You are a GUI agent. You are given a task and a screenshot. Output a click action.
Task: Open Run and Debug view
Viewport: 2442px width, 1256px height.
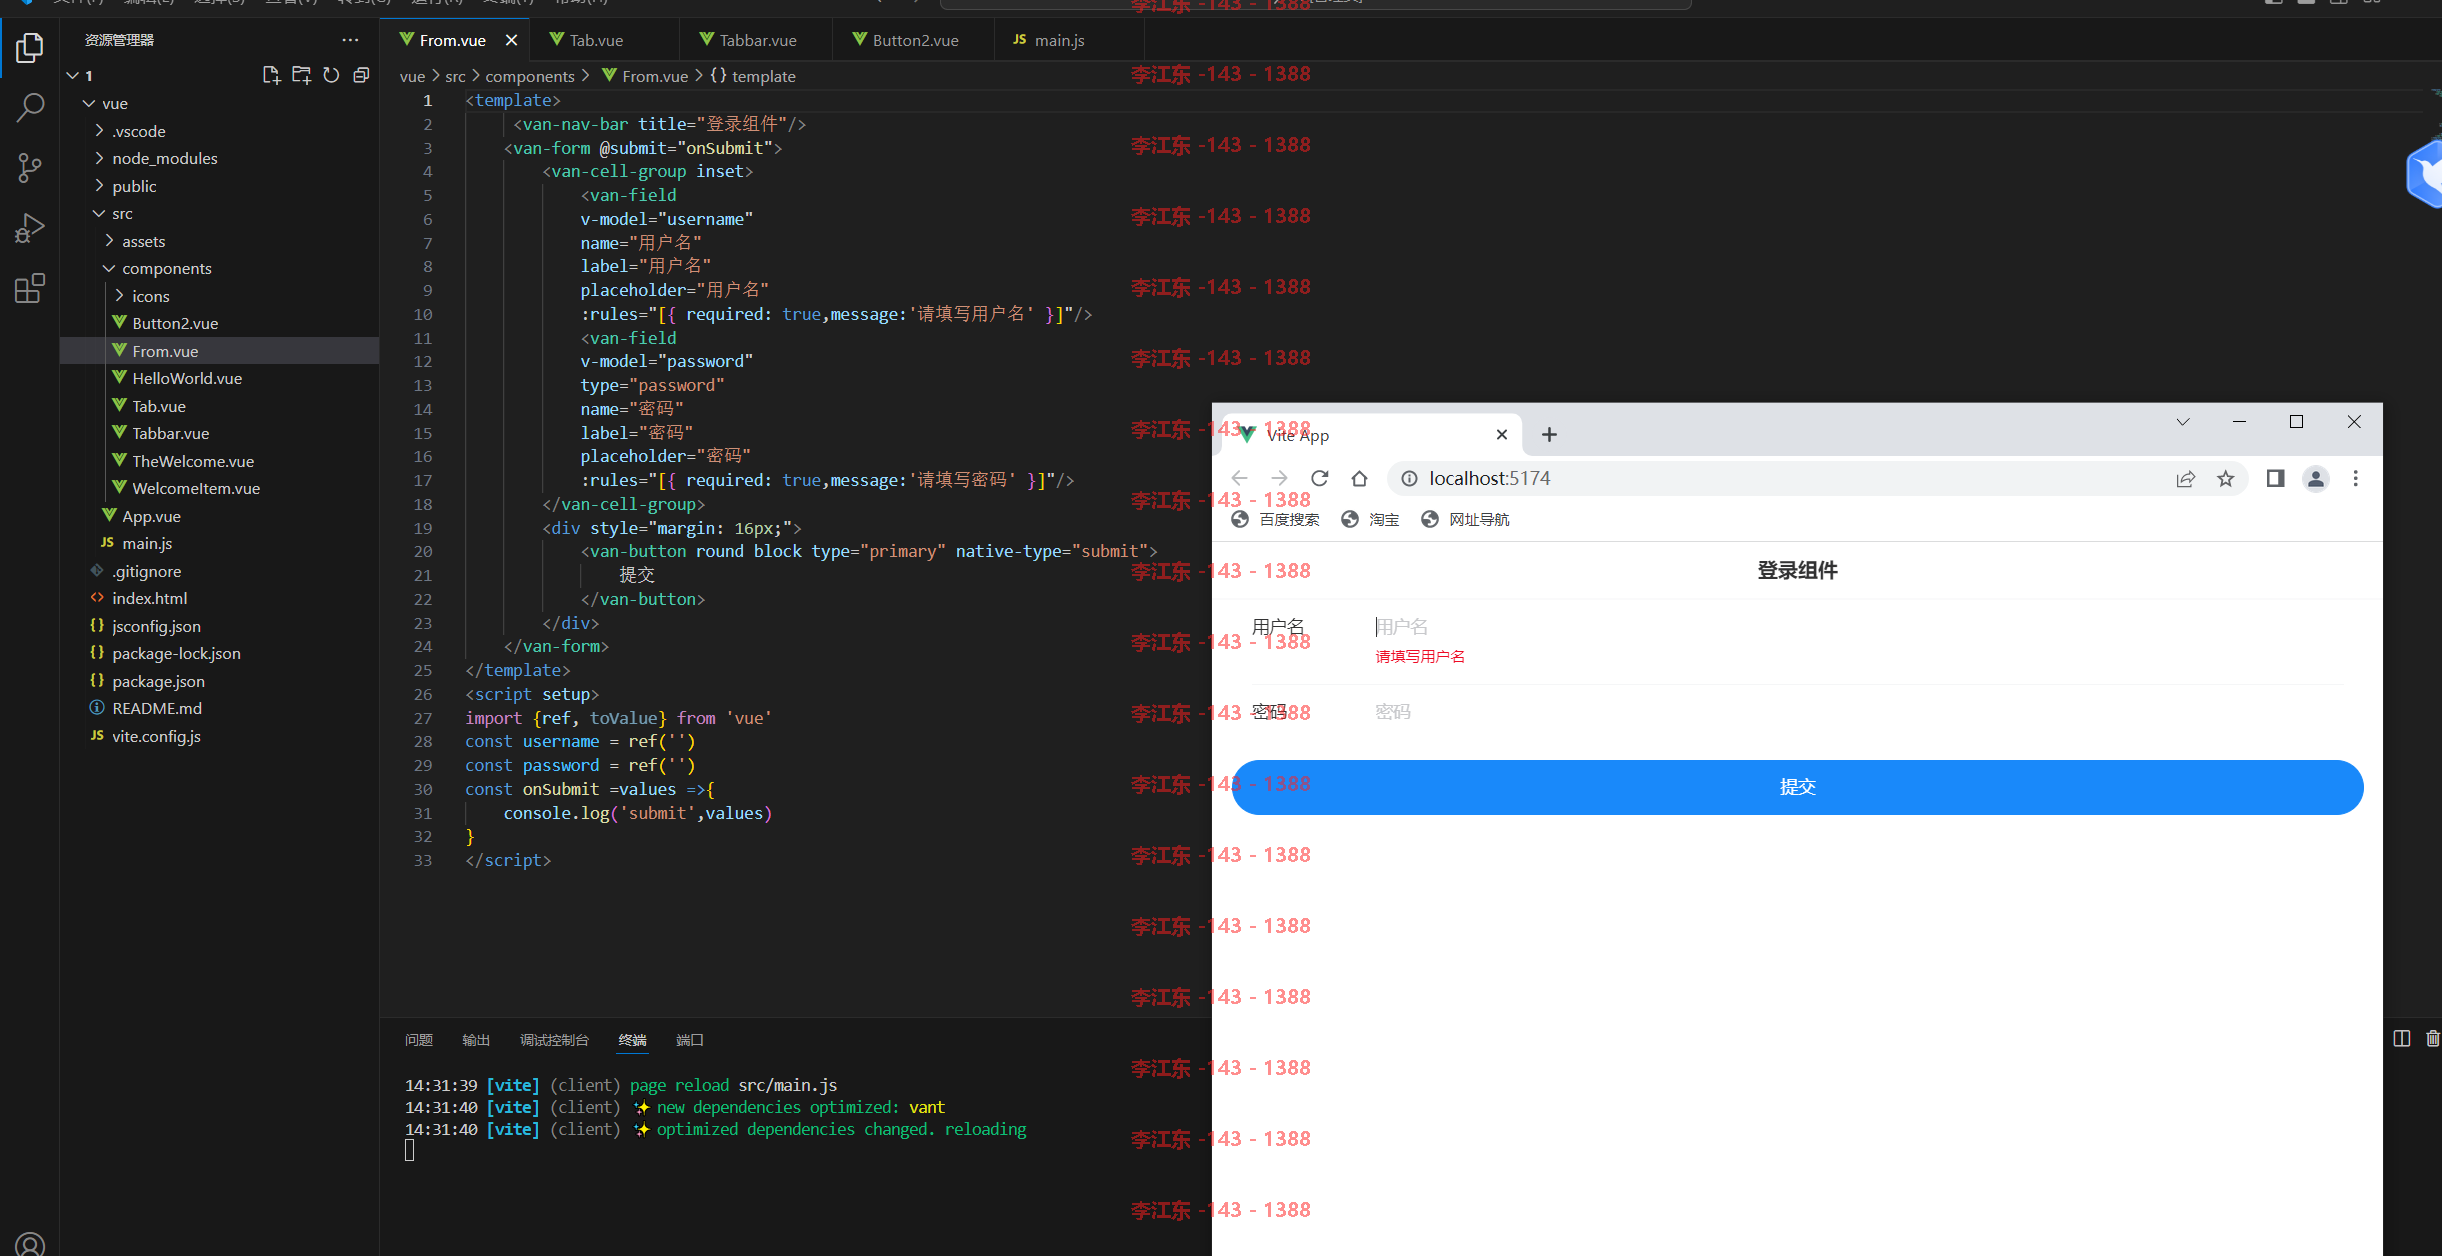[30, 228]
